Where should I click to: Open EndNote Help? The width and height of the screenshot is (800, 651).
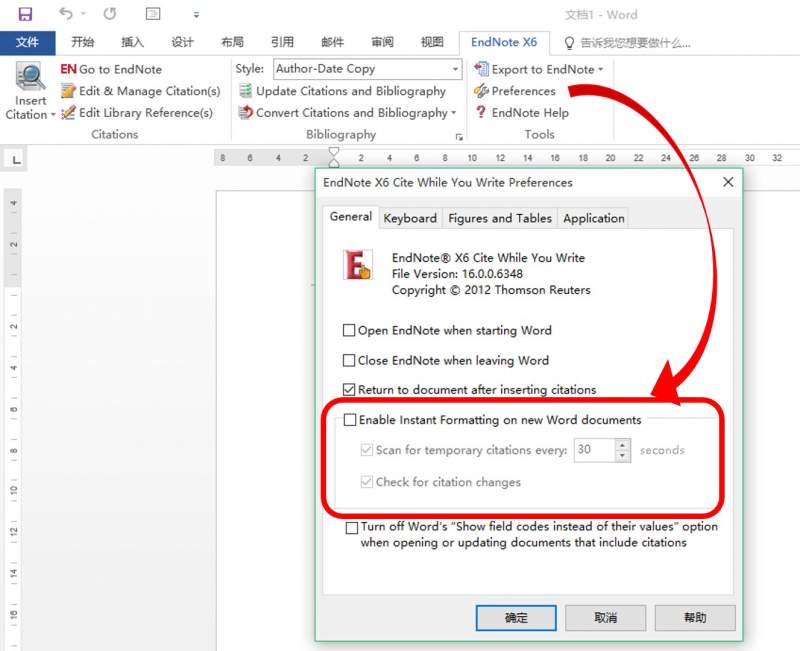521,113
